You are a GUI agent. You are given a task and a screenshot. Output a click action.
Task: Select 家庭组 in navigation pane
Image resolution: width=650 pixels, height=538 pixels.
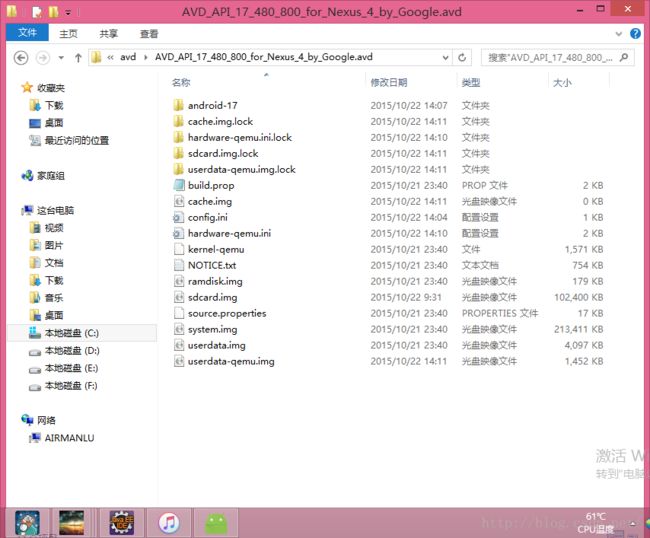point(51,176)
